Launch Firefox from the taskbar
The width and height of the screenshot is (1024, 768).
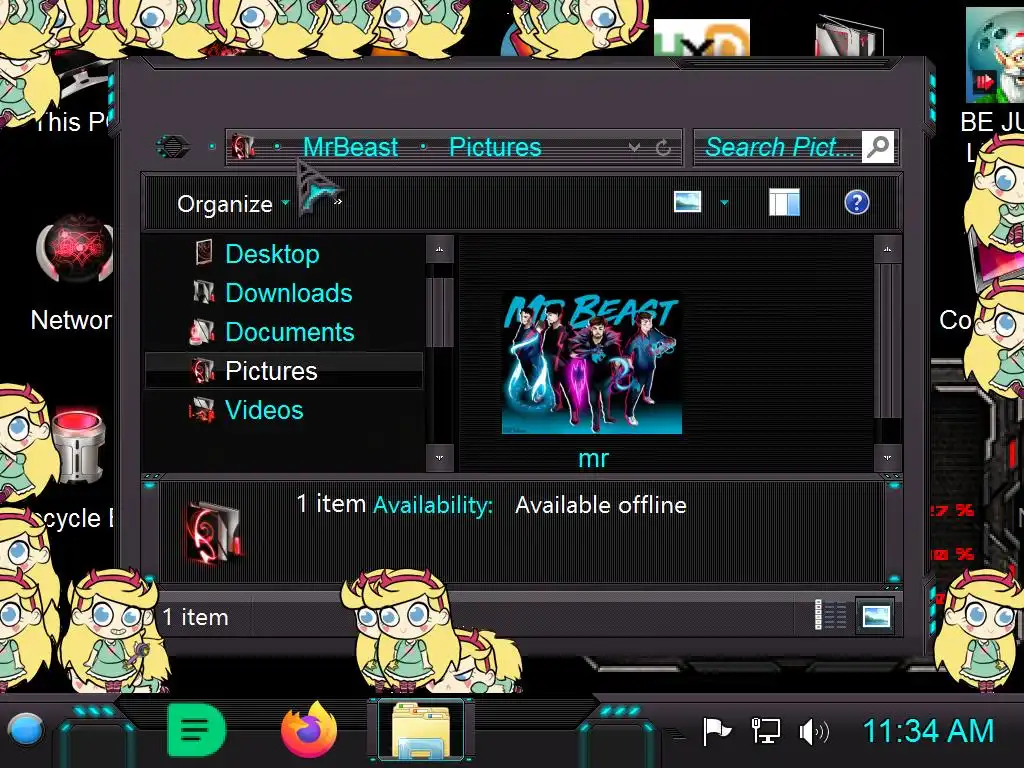[309, 730]
